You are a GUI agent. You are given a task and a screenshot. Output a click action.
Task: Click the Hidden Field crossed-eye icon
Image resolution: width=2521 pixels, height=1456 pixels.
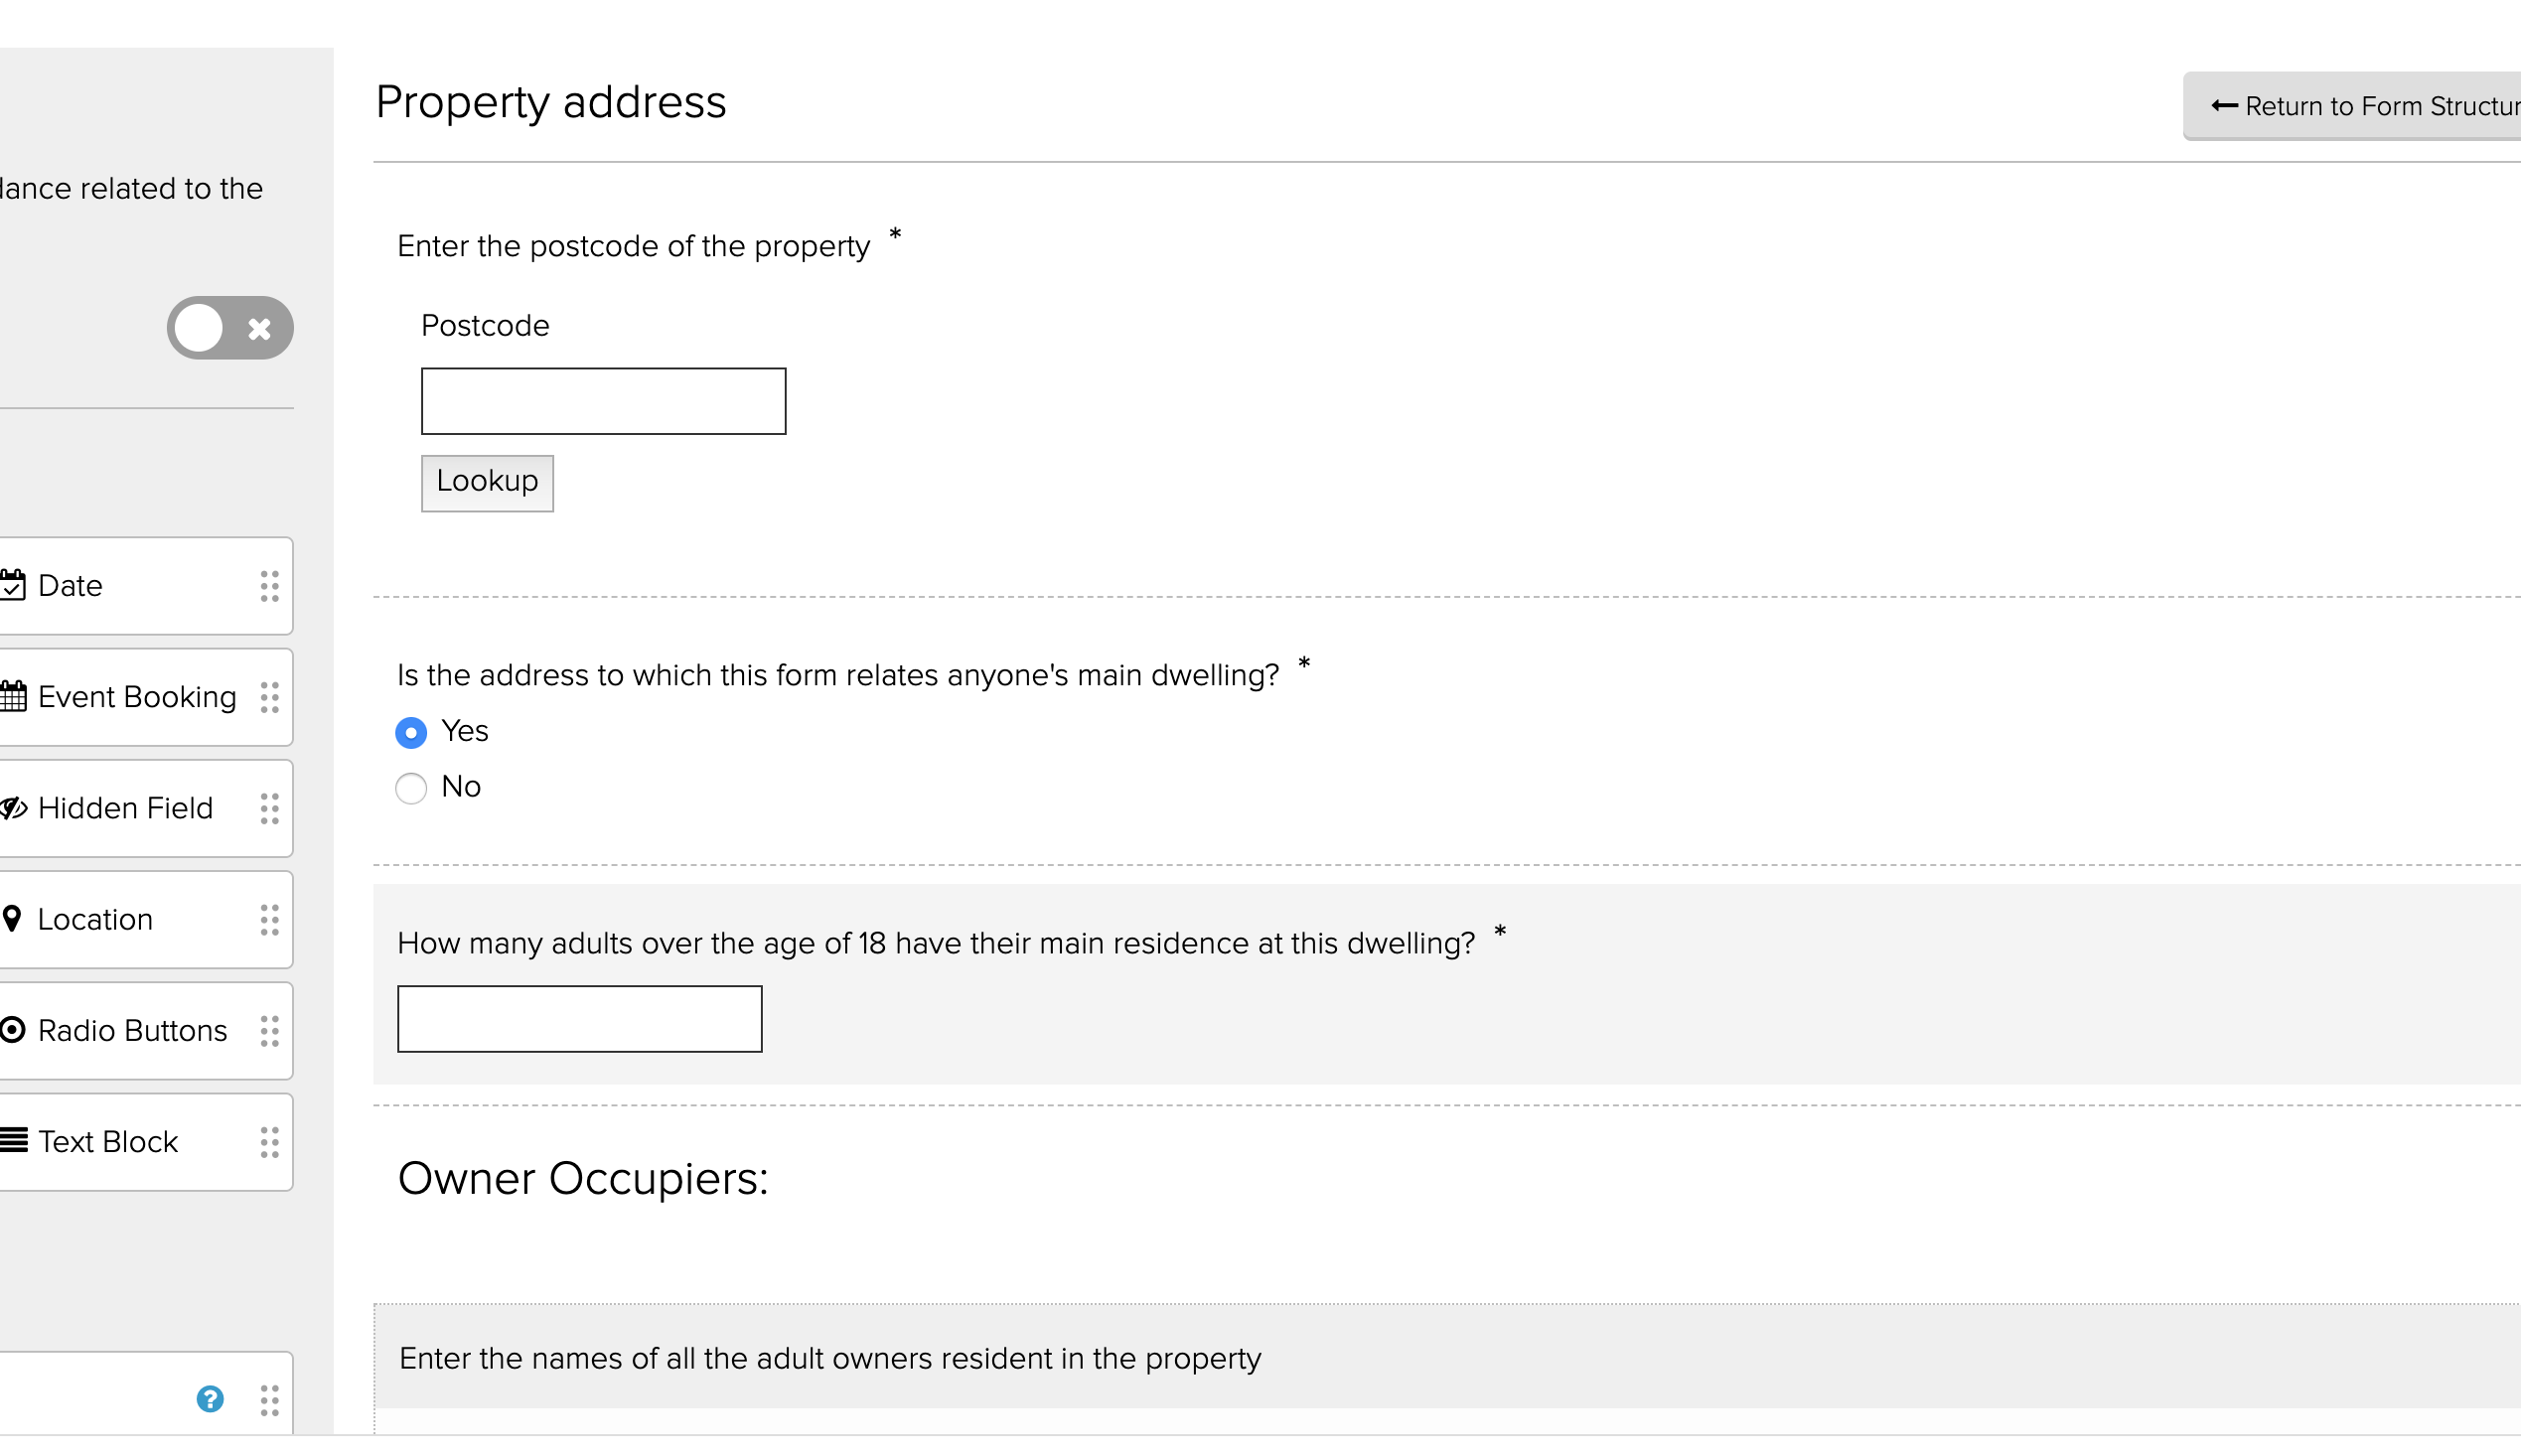[x=13, y=808]
